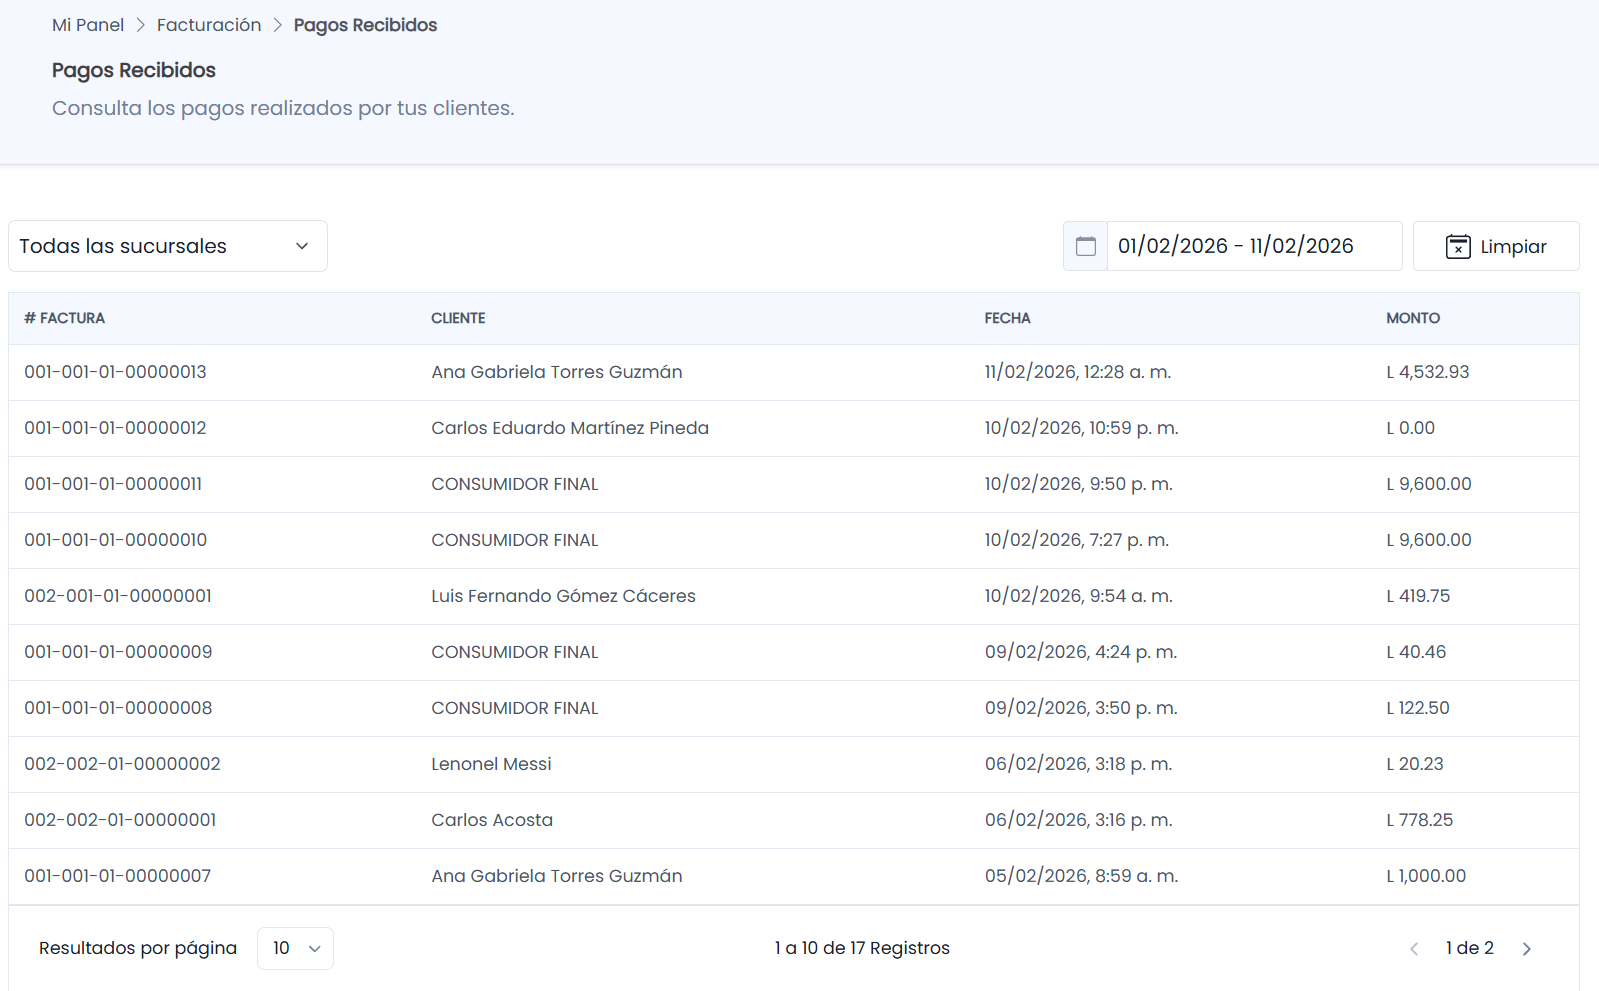Clear the date filter with Limpiar

pos(1496,246)
